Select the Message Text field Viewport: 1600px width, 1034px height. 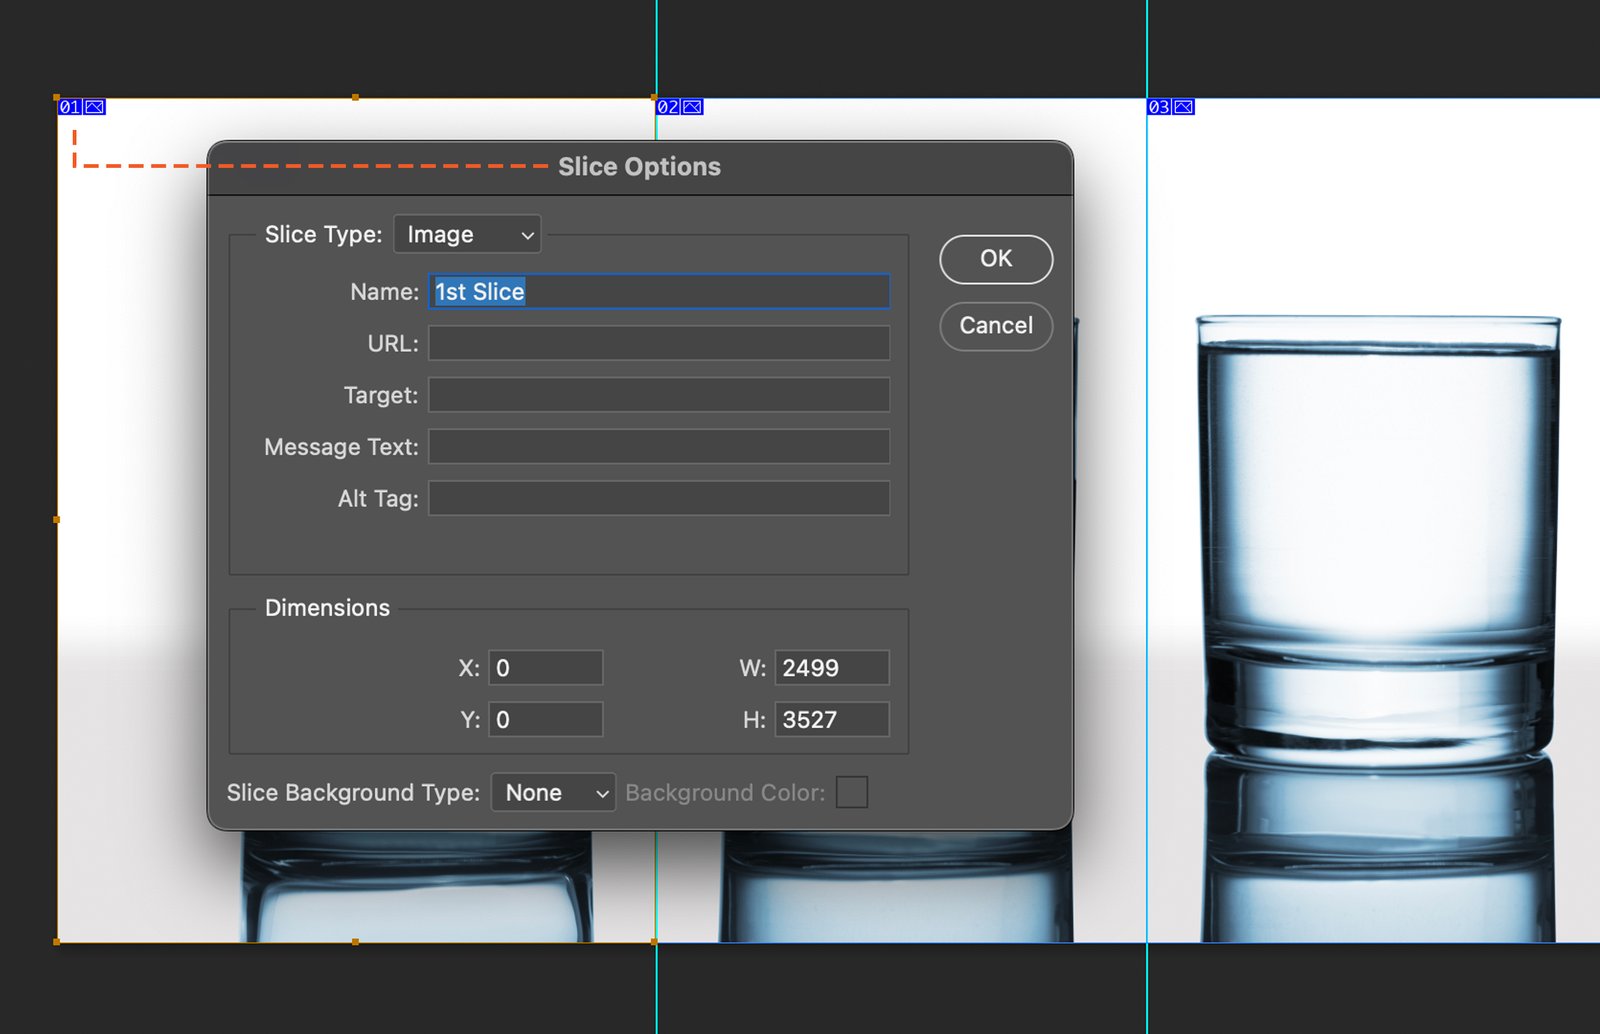[659, 447]
